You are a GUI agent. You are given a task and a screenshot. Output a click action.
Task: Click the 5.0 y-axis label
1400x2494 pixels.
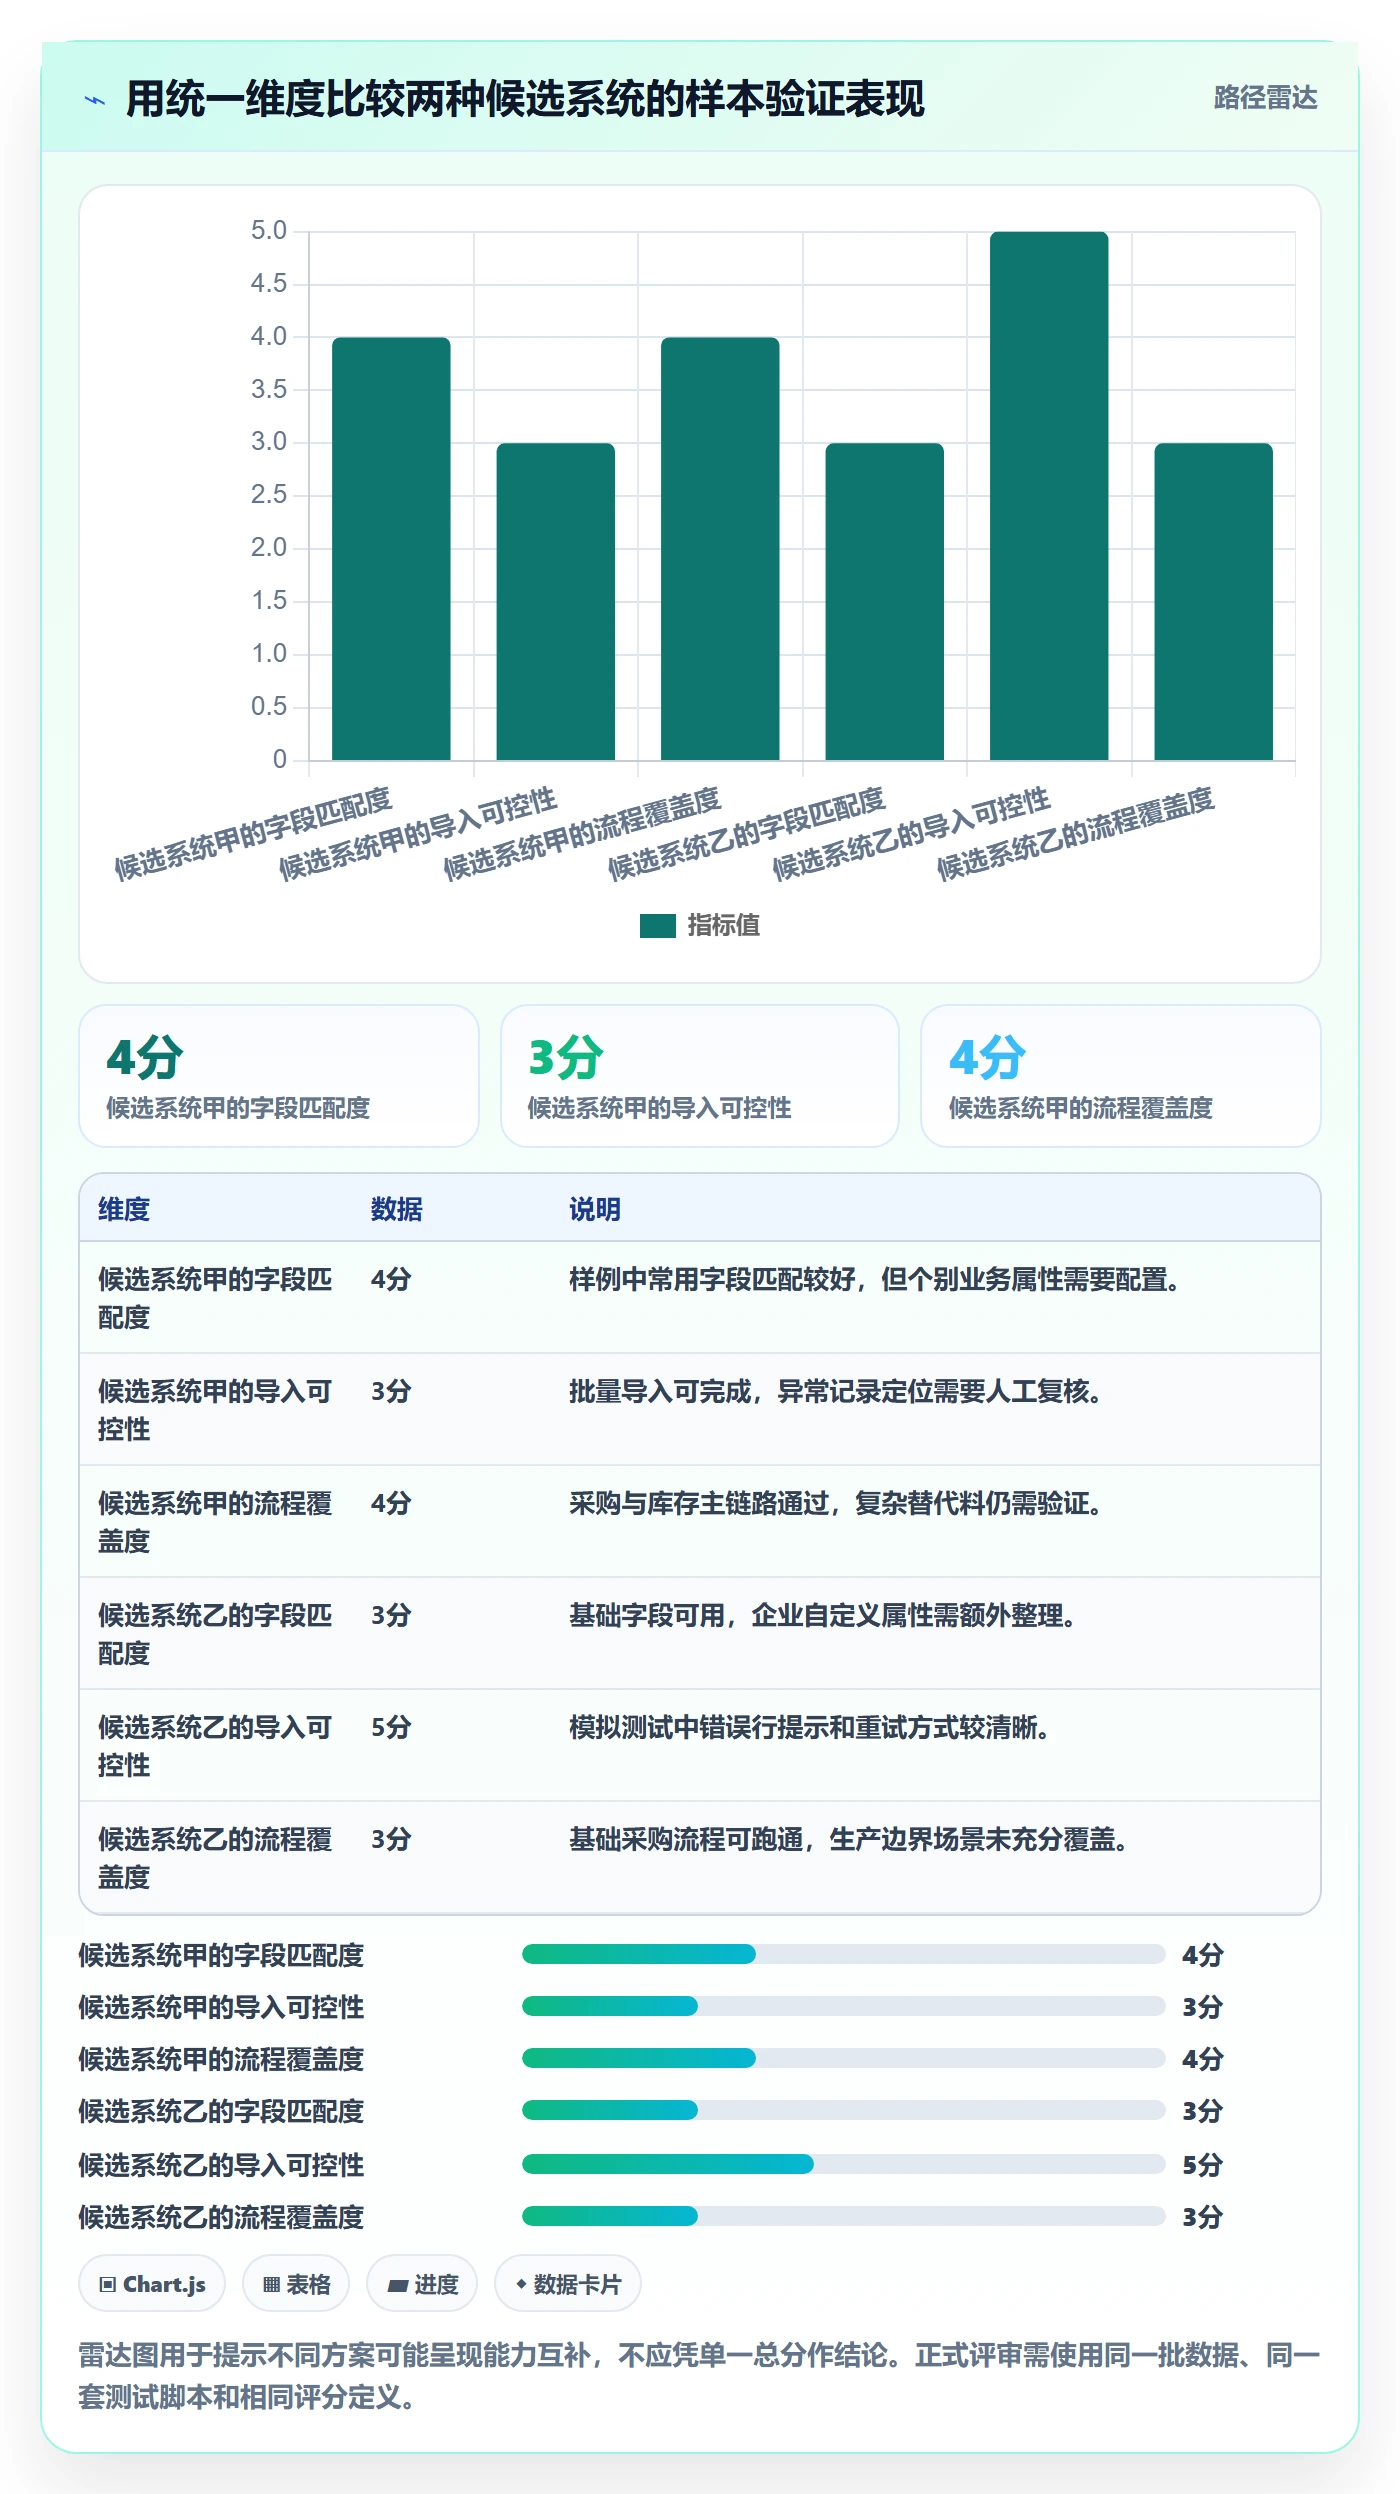(269, 231)
